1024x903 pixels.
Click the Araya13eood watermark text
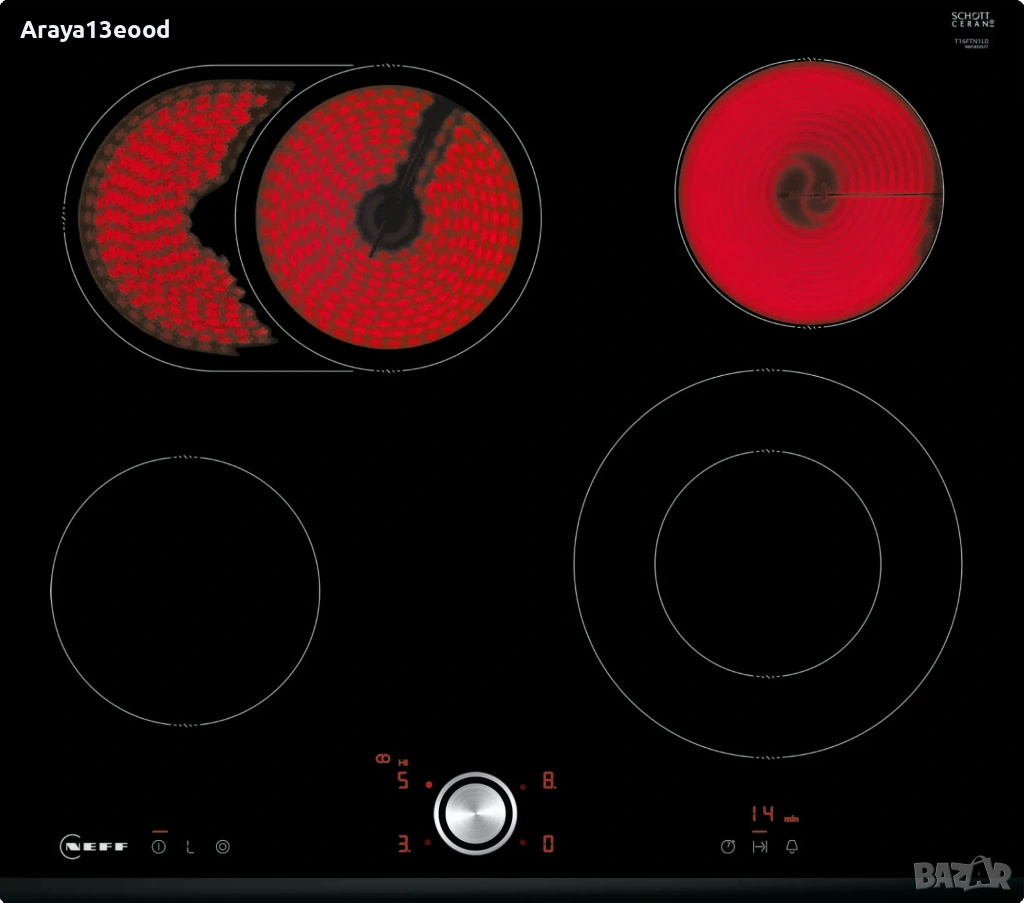tap(95, 30)
